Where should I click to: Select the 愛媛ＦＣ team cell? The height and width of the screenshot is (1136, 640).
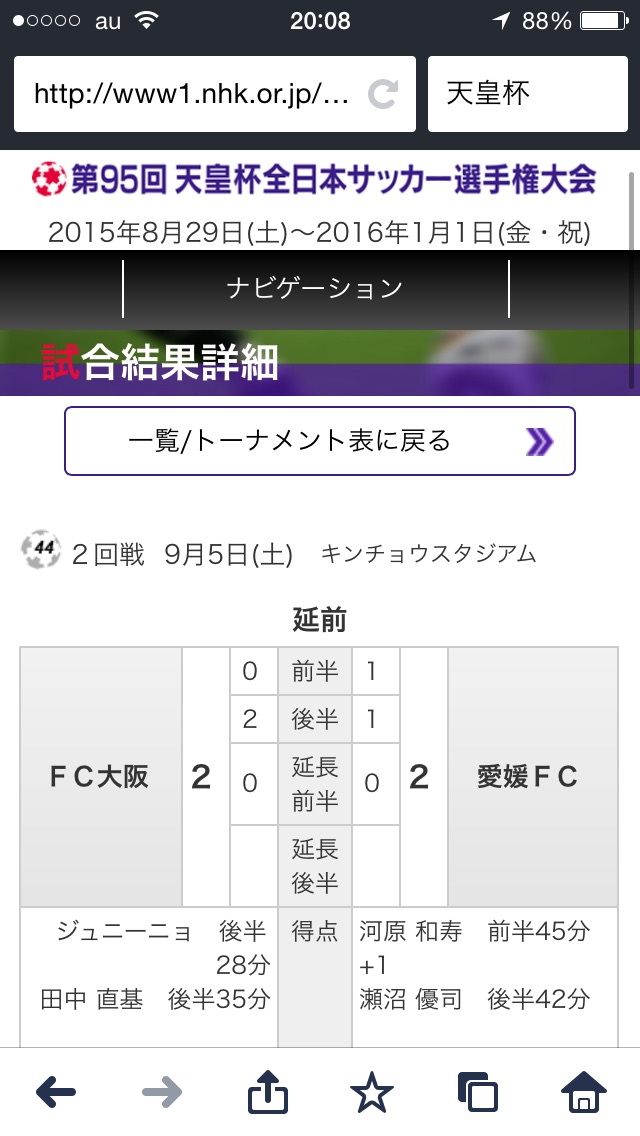527,776
